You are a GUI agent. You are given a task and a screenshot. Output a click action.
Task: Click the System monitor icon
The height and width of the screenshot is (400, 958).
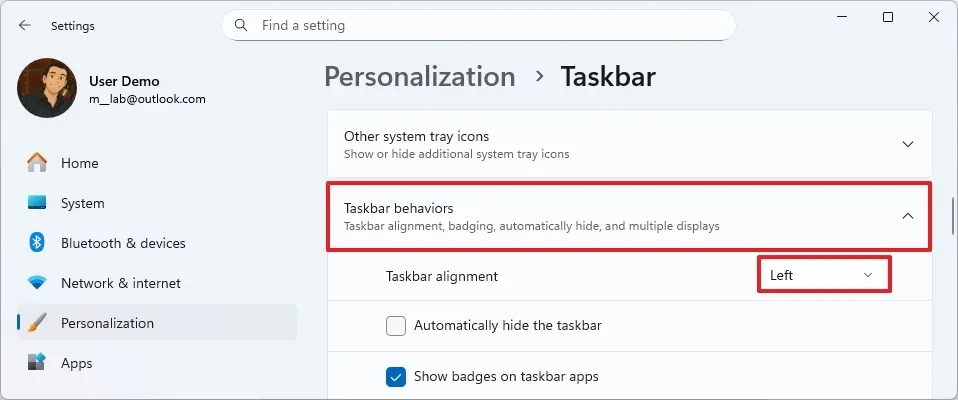point(37,203)
